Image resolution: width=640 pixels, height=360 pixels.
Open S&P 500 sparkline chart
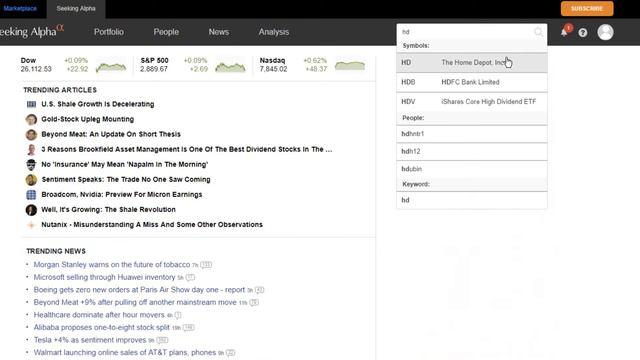(231, 66)
